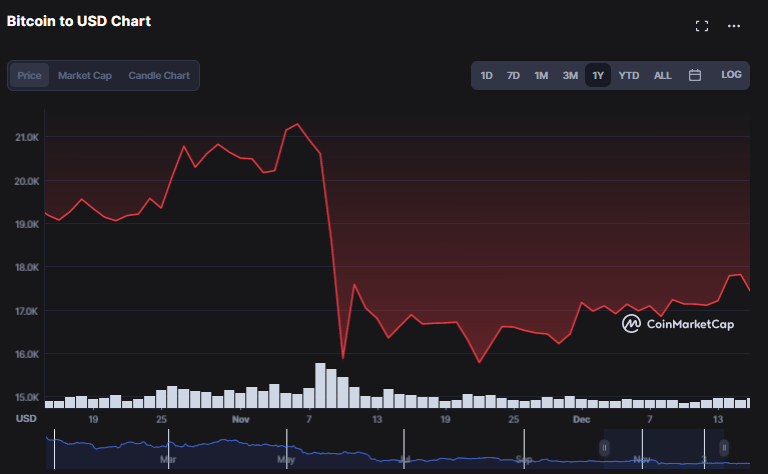Screen dimensions: 768x474
Task: Select the 1Y time range
Action: (x=598, y=75)
